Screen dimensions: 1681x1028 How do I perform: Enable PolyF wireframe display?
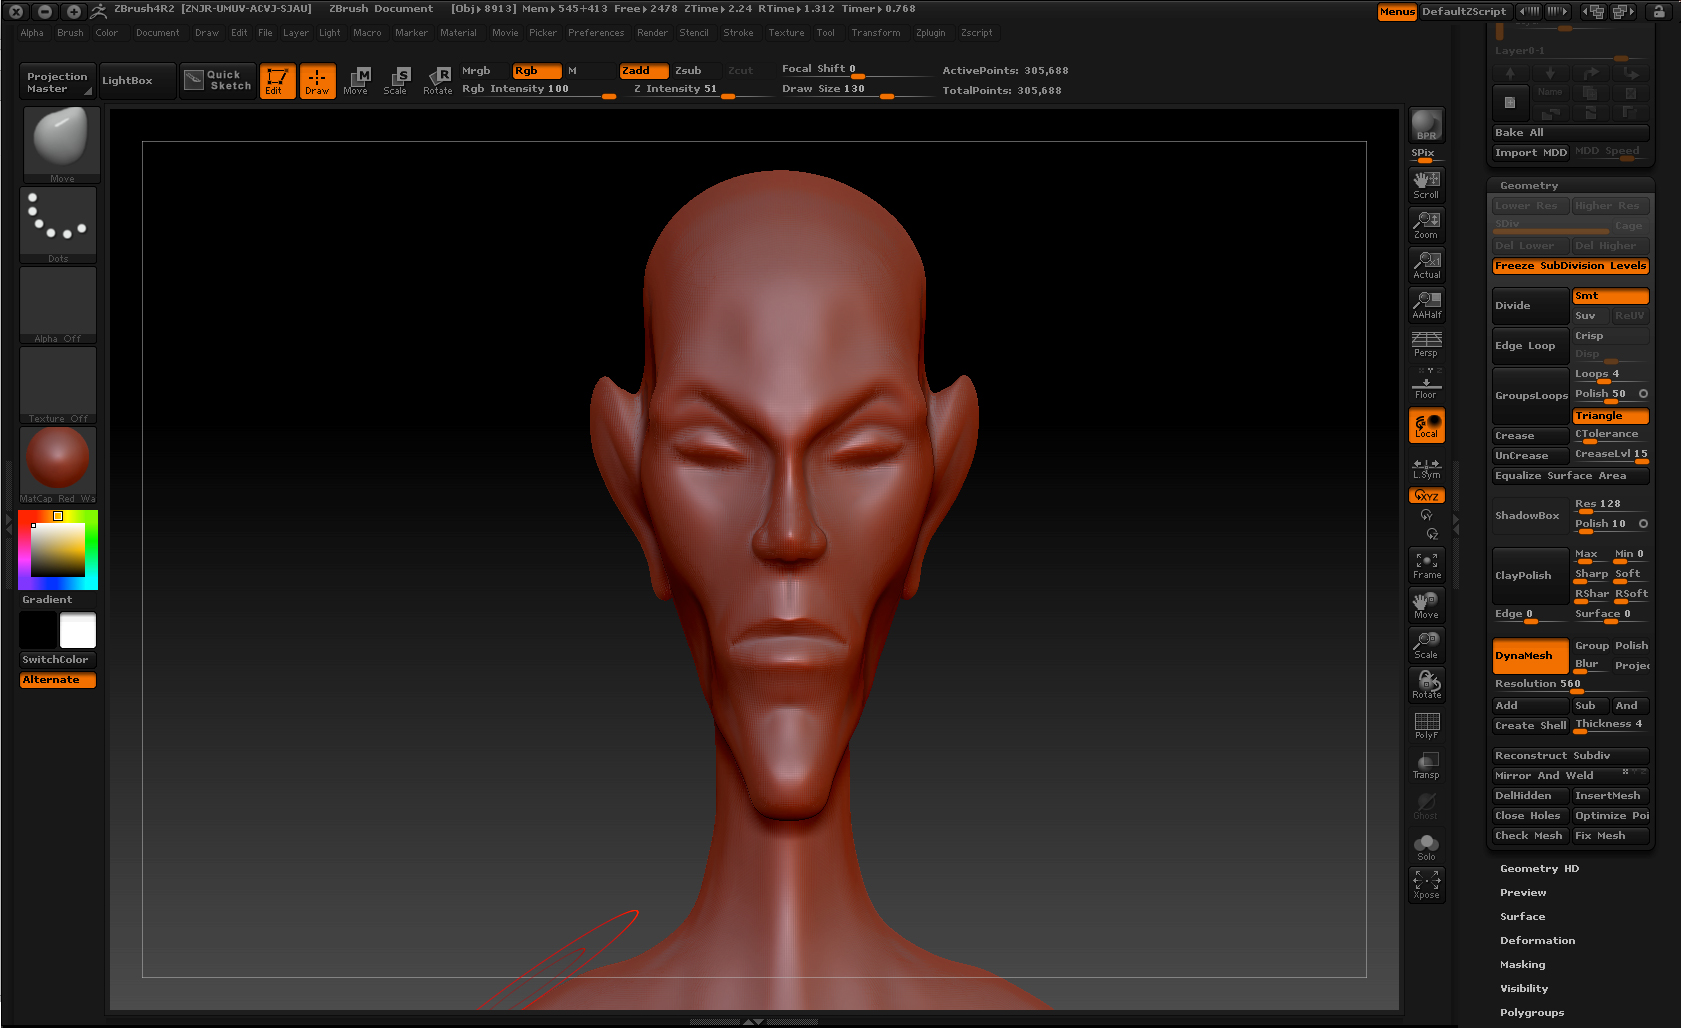[x=1426, y=725]
